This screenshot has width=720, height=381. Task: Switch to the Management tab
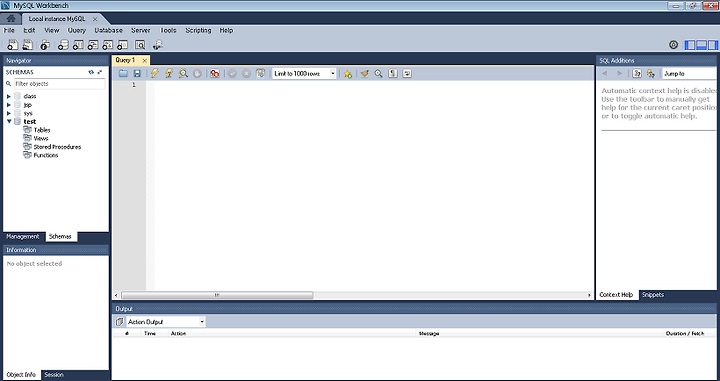(23, 237)
